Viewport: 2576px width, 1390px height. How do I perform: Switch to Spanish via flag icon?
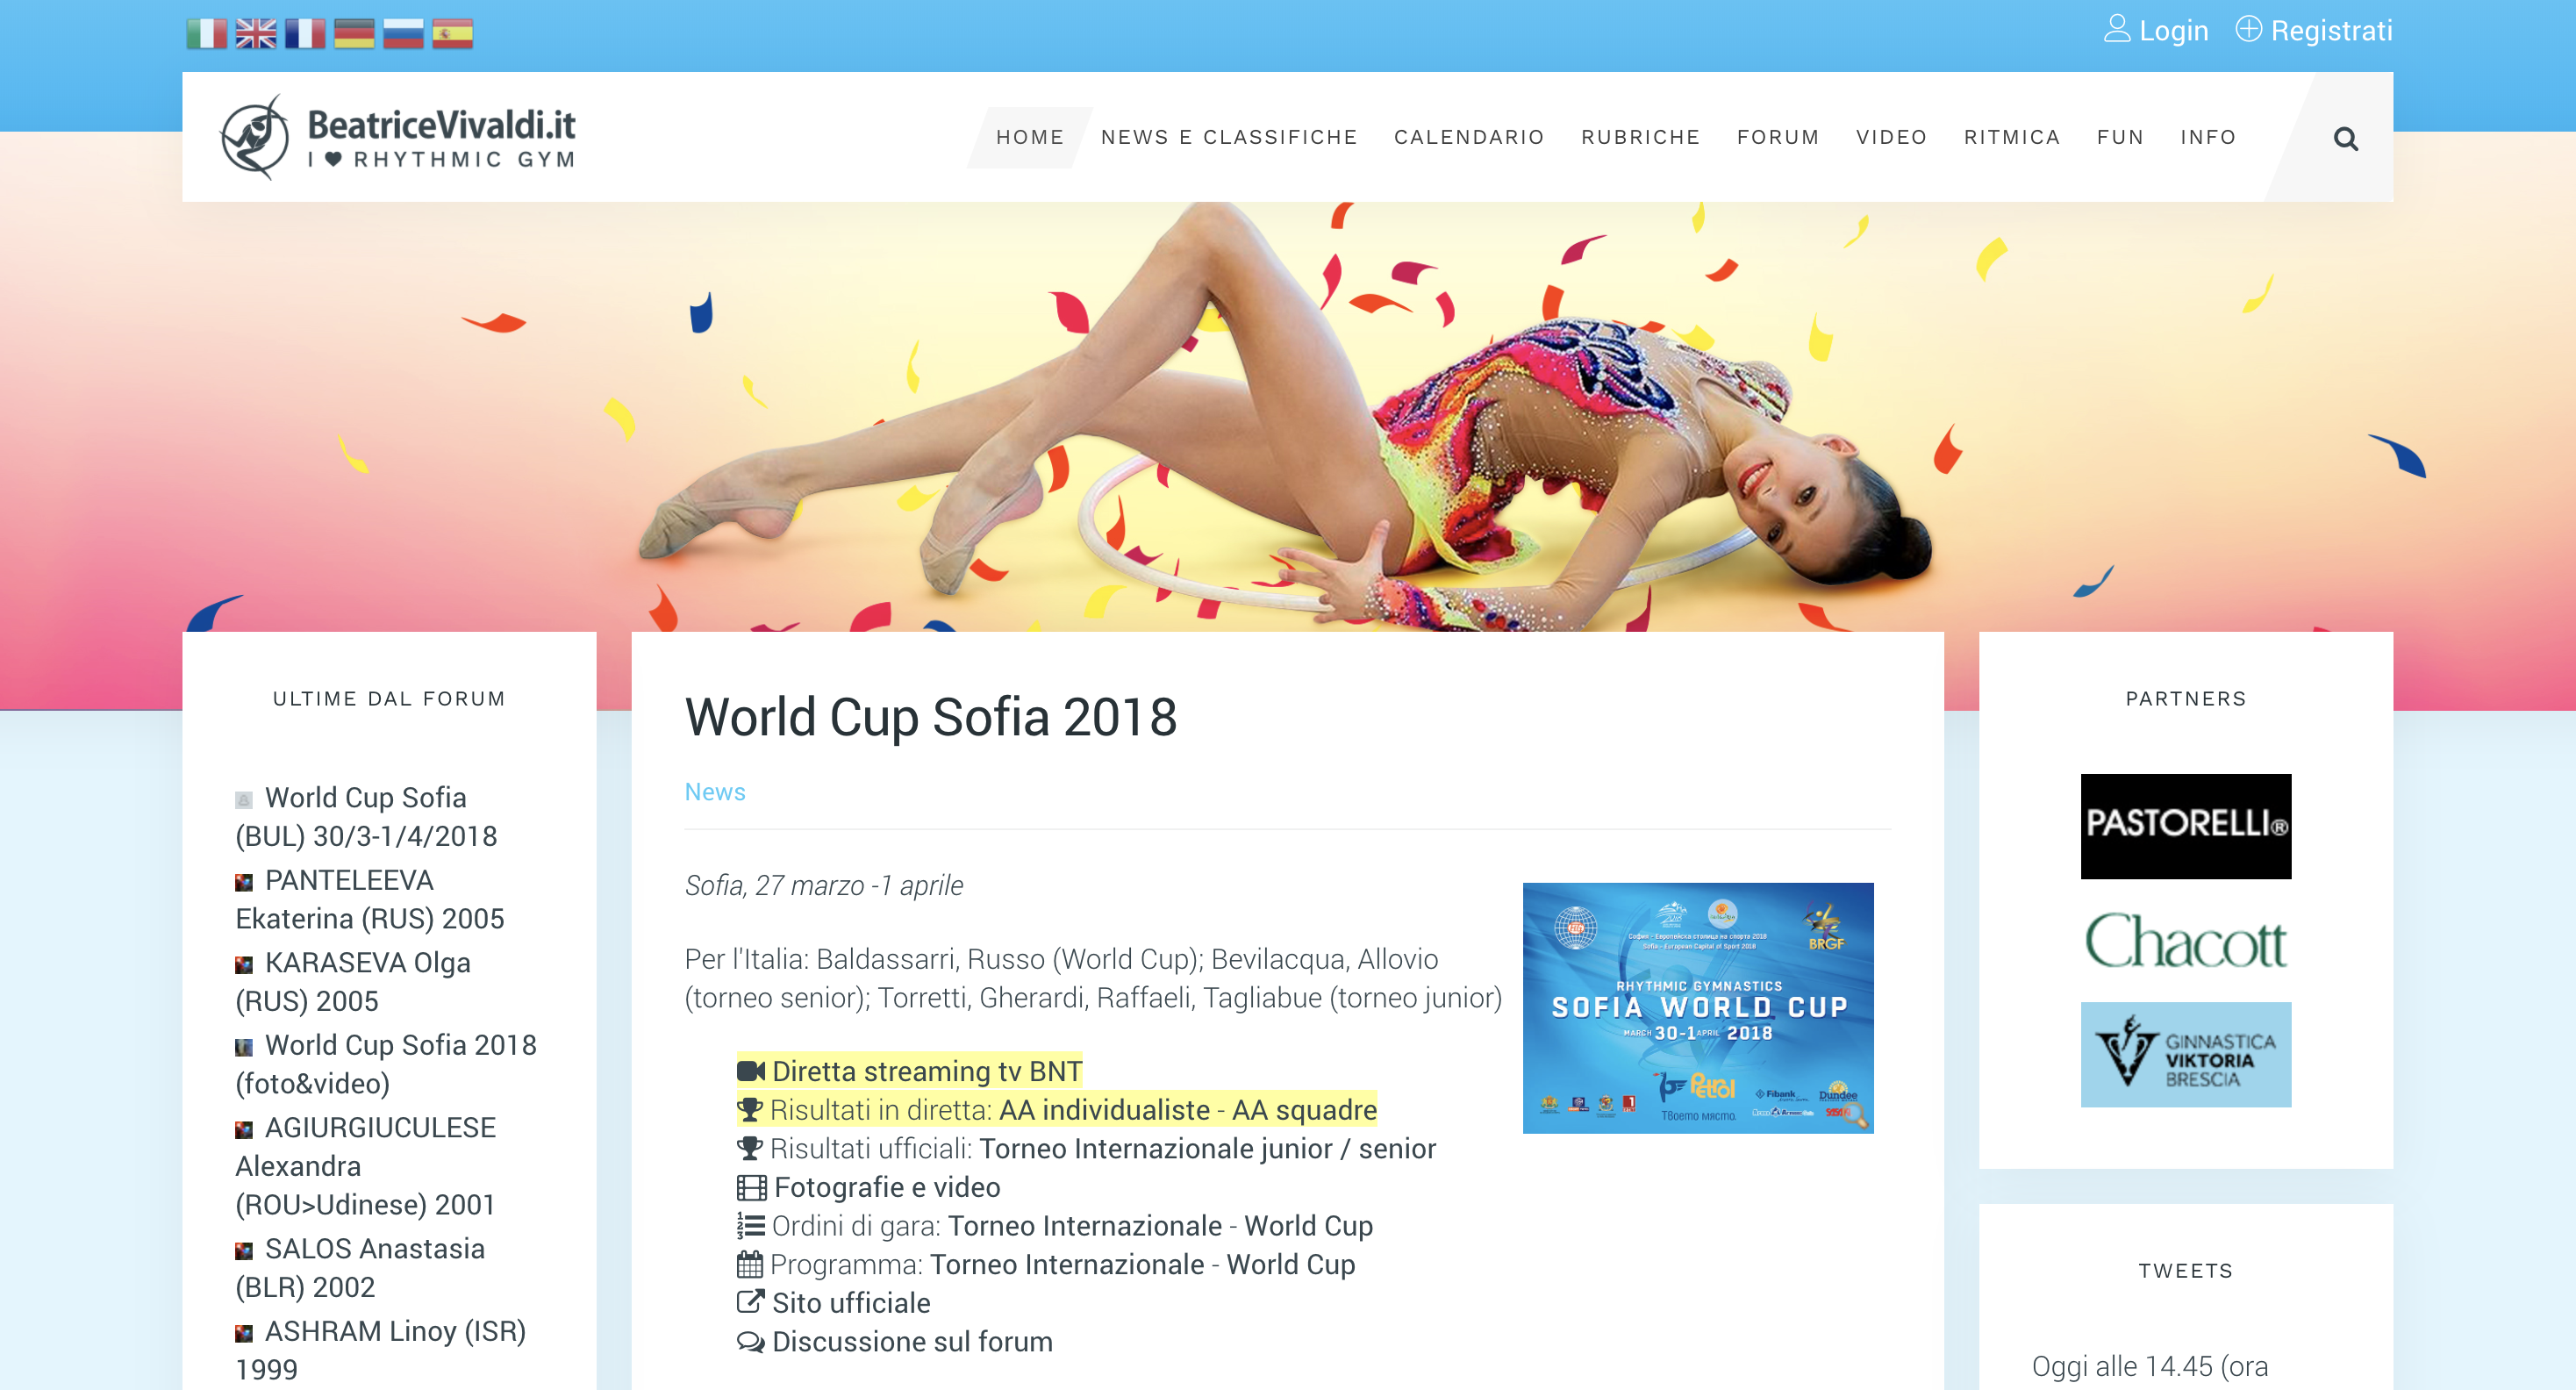point(452,33)
